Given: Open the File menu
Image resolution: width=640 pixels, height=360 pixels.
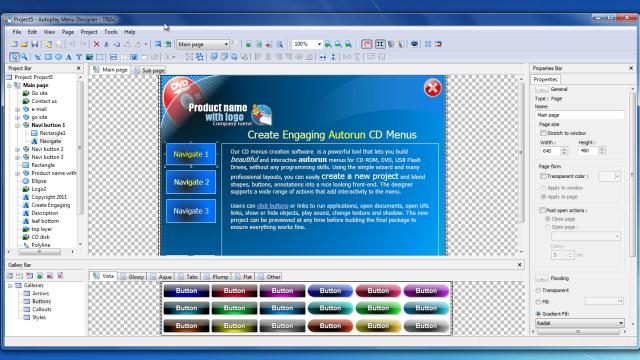Looking at the screenshot, I should 17,32.
